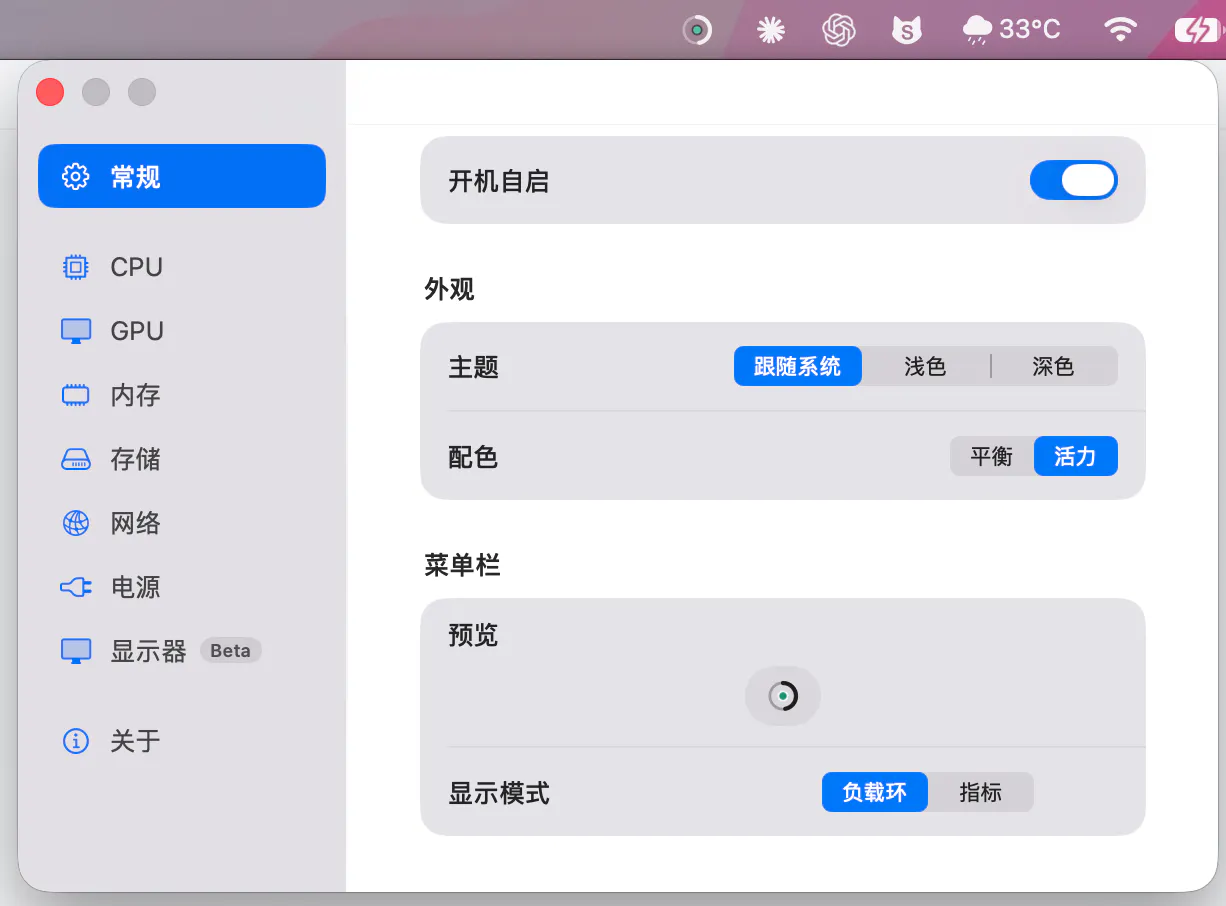The height and width of the screenshot is (906, 1226).
Task: Choose 平衡 color scheme
Action: click(992, 457)
